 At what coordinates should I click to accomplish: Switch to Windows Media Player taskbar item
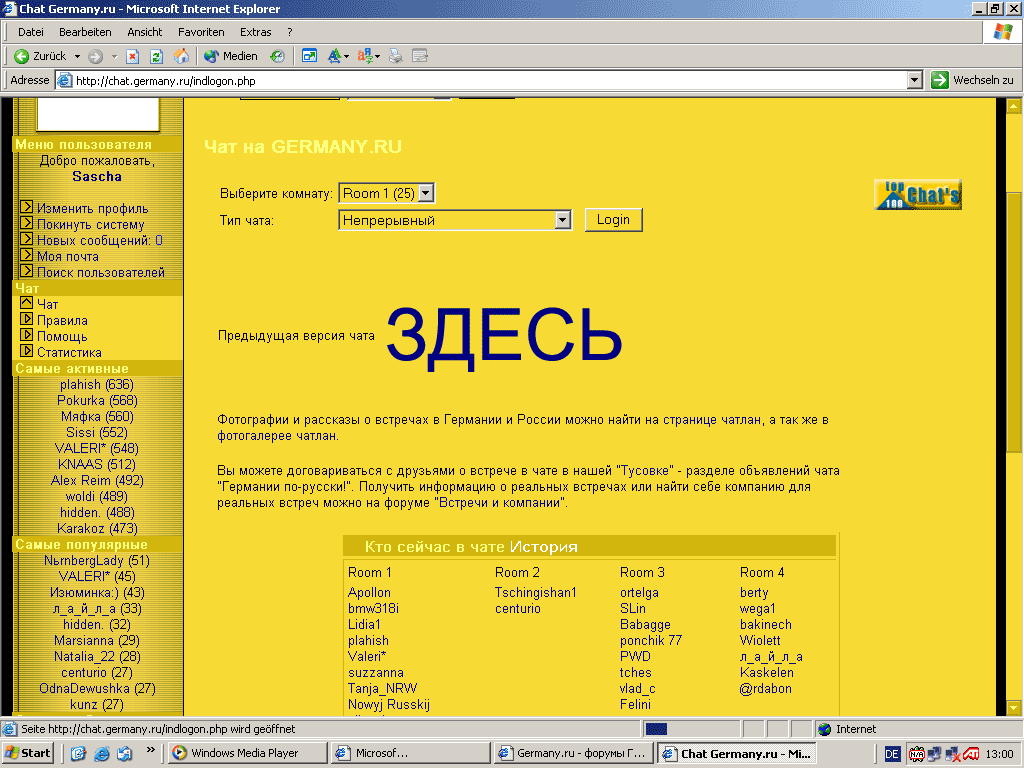click(247, 753)
